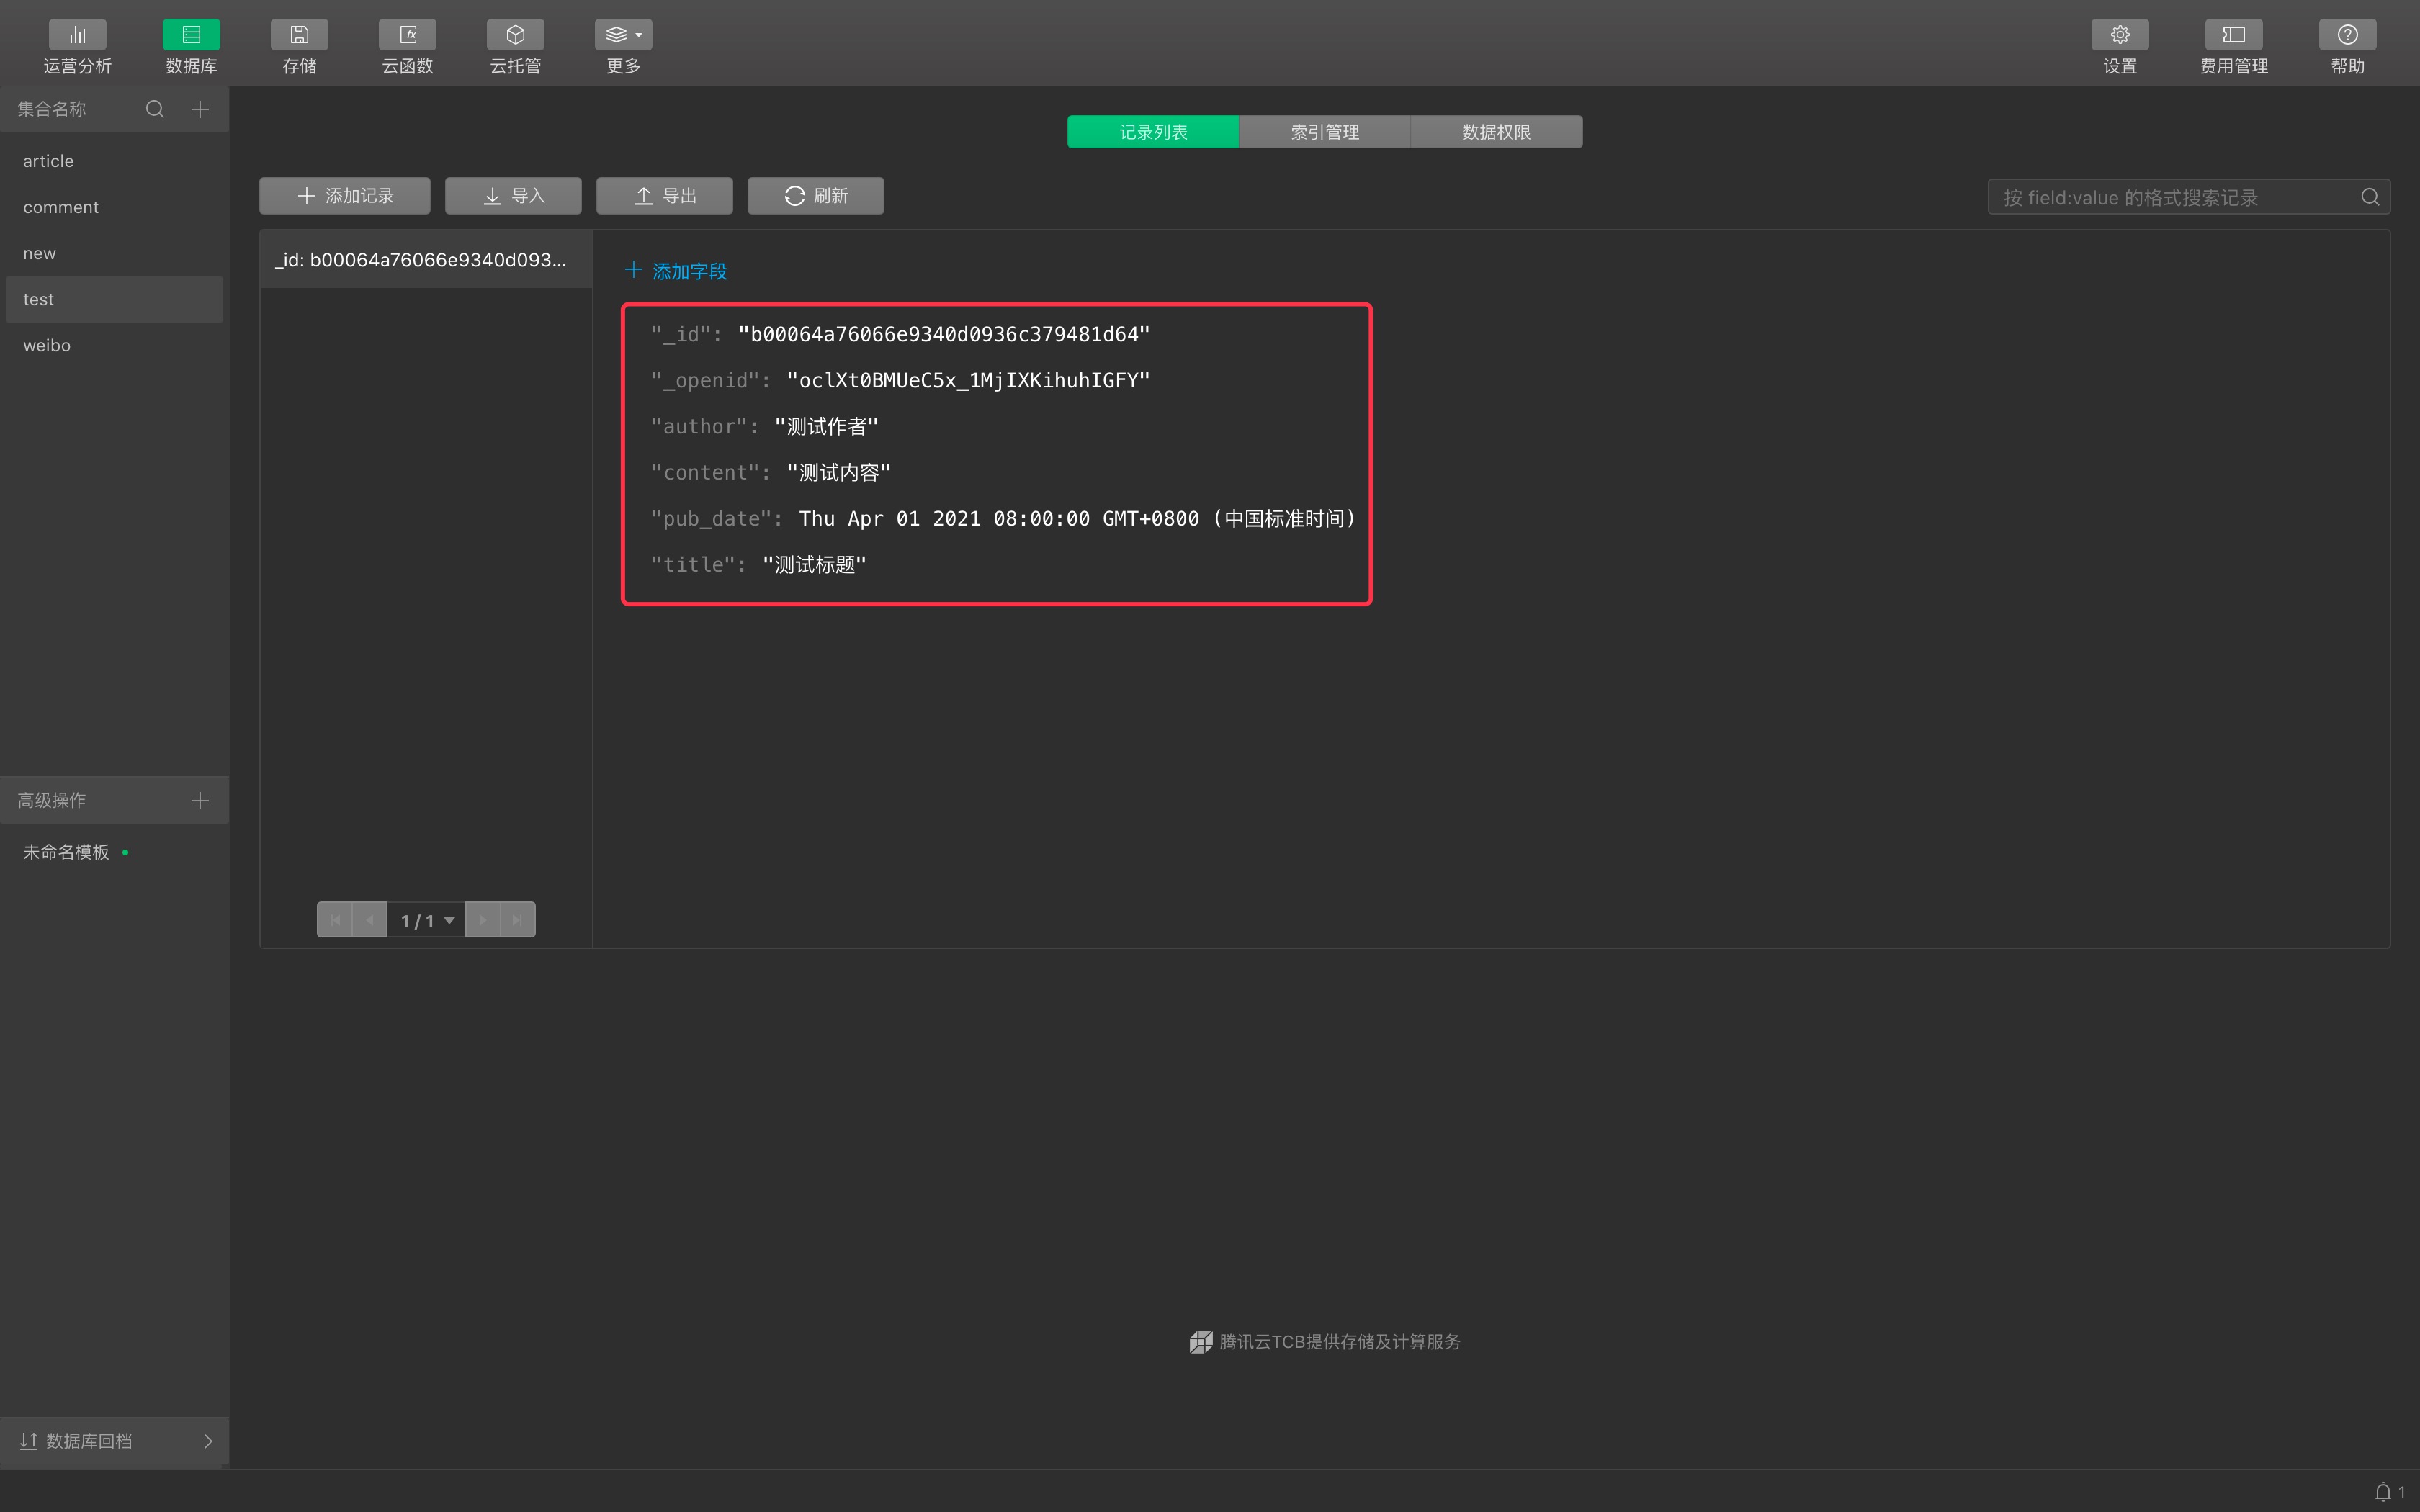Viewport: 2420px width, 1512px height.
Task: Open the notification bell icon
Action: [x=2383, y=1492]
